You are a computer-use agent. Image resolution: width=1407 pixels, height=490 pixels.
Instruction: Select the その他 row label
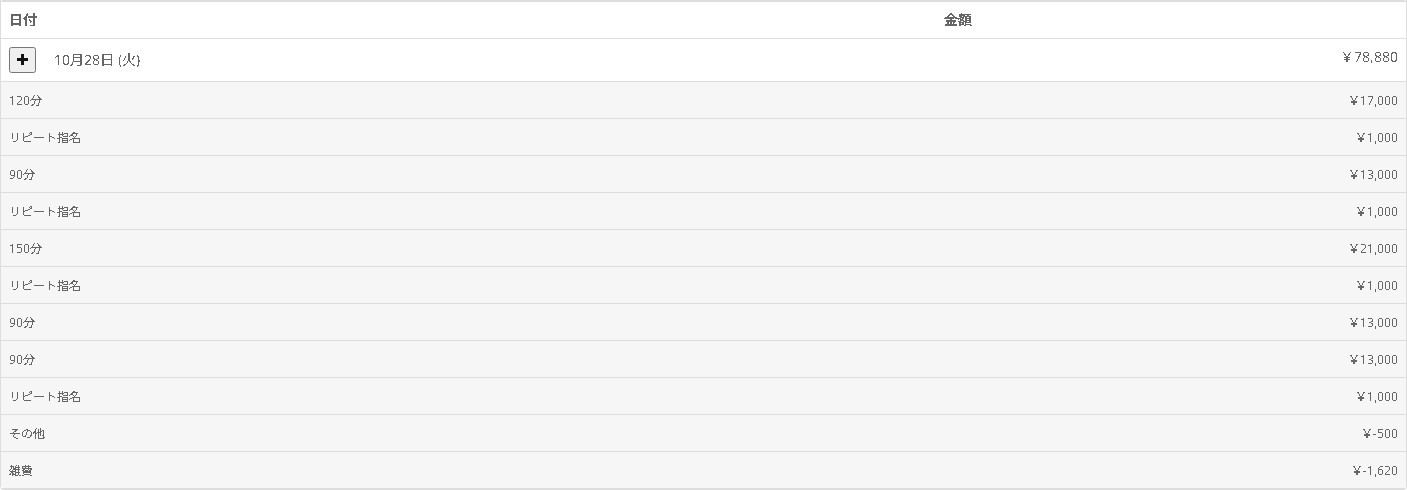coord(27,434)
